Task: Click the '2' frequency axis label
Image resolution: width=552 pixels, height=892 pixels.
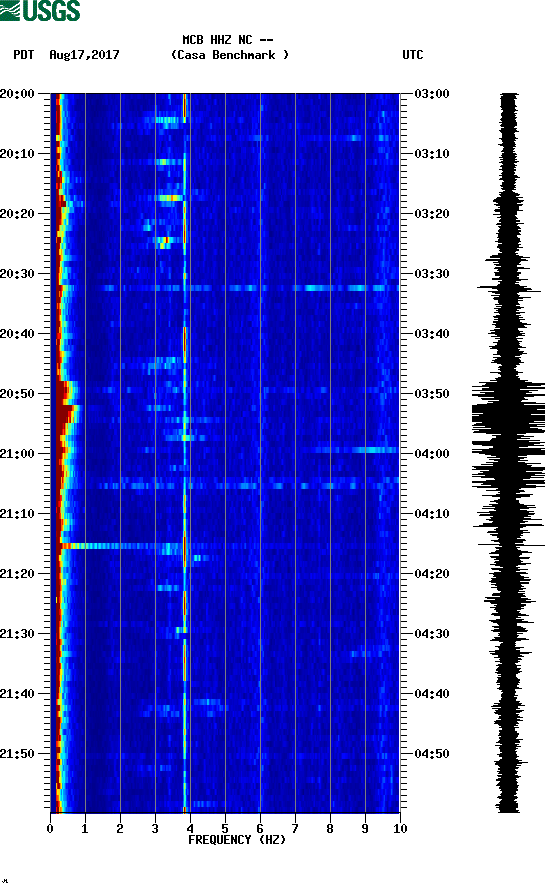Action: pyautogui.click(x=120, y=829)
